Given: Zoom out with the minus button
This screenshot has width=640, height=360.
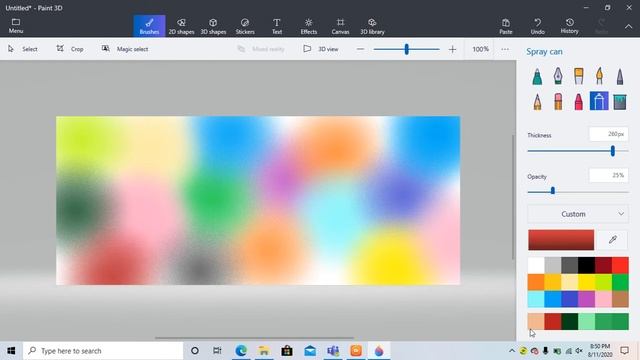Looking at the screenshot, I should coord(360,49).
